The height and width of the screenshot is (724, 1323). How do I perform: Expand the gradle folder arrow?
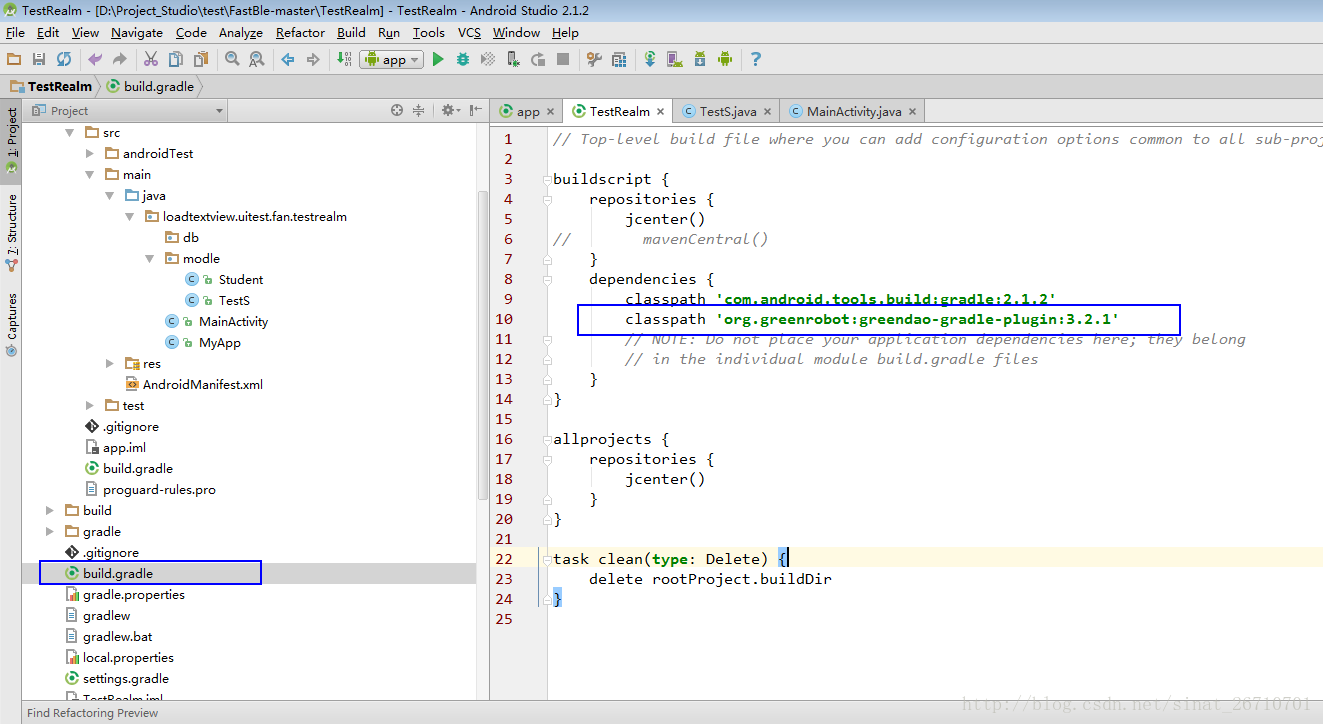(x=50, y=531)
